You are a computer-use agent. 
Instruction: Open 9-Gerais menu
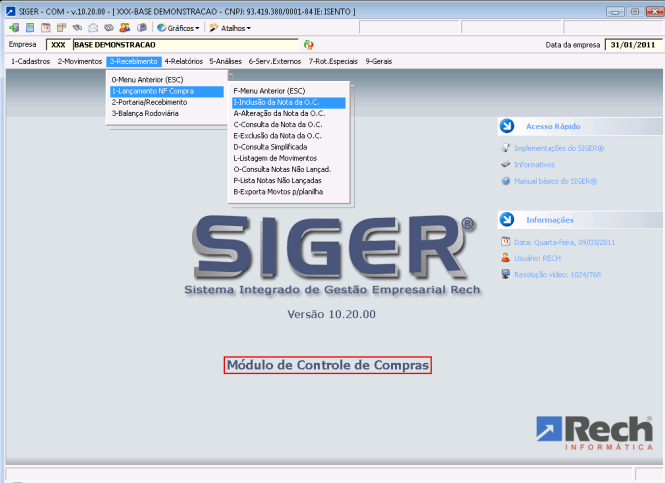point(379,61)
